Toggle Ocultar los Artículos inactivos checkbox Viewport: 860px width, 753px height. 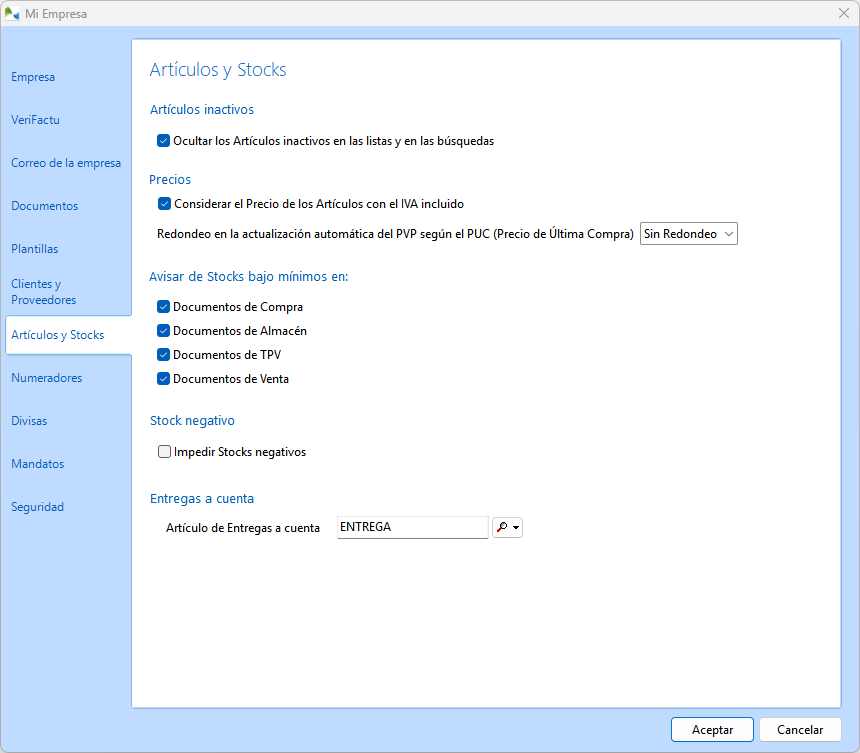(164, 141)
